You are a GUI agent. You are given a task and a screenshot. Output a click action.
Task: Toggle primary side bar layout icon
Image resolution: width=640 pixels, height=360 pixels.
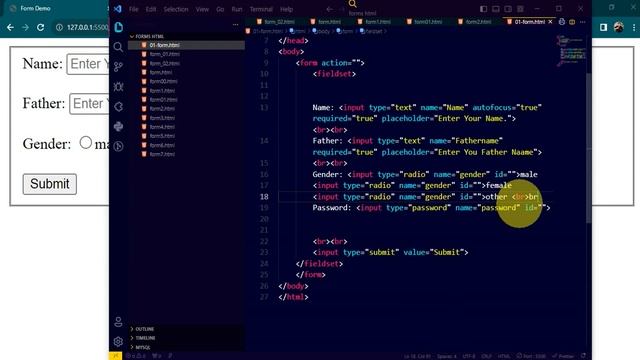click(483, 9)
